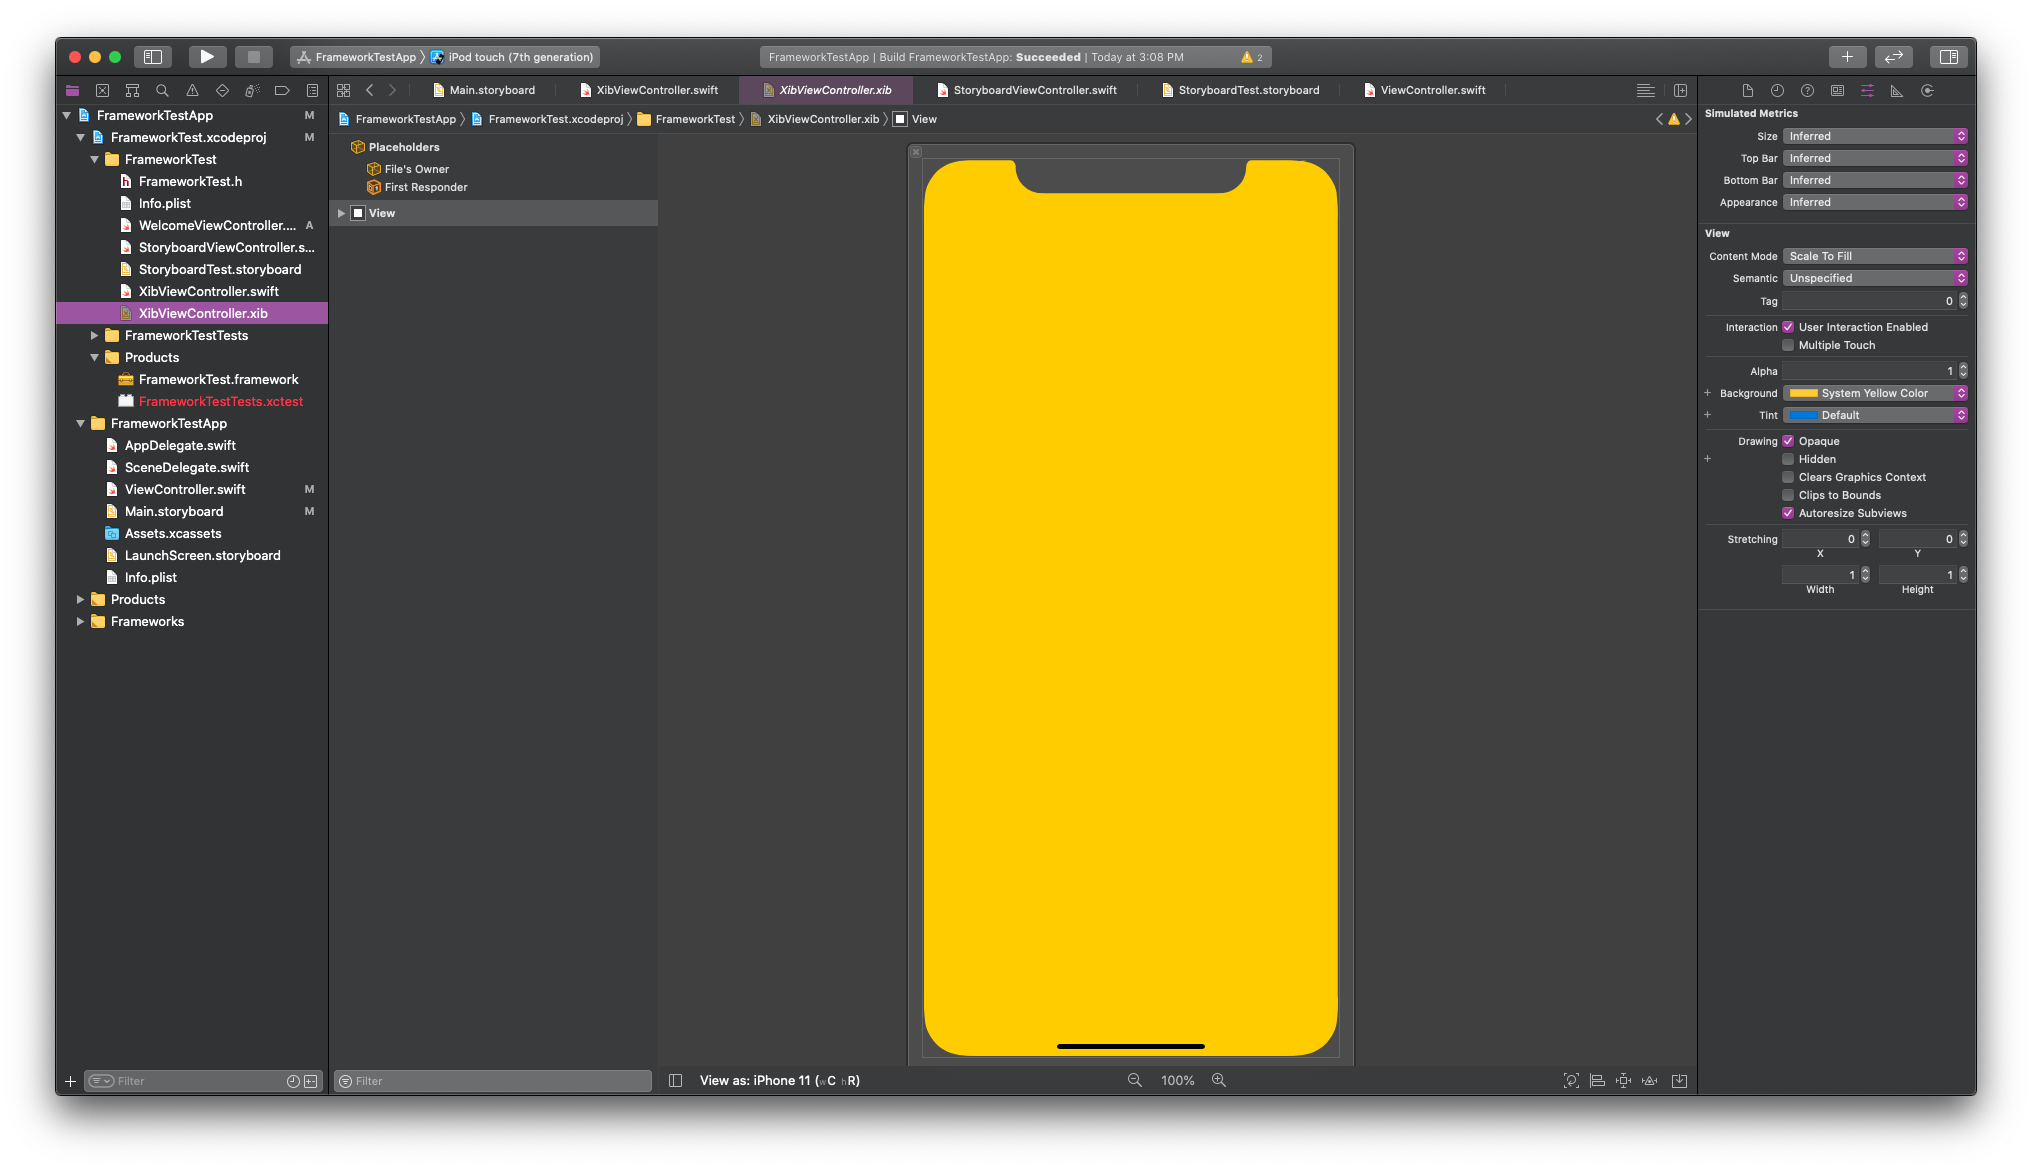Click the Add New Constraints icon

click(1623, 1080)
